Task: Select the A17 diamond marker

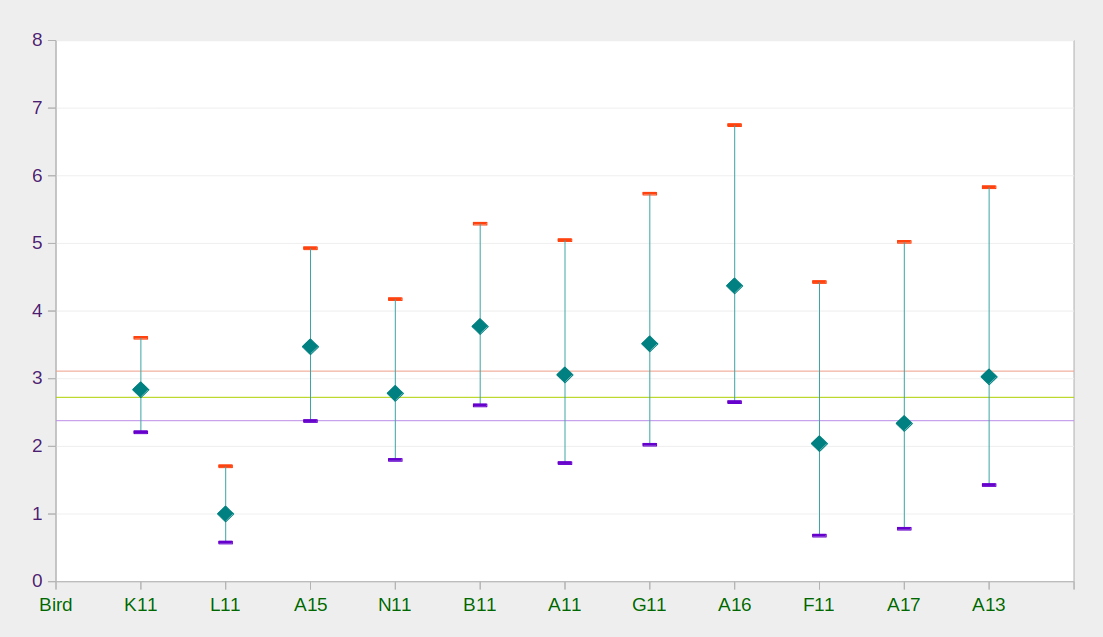Action: coord(904,423)
